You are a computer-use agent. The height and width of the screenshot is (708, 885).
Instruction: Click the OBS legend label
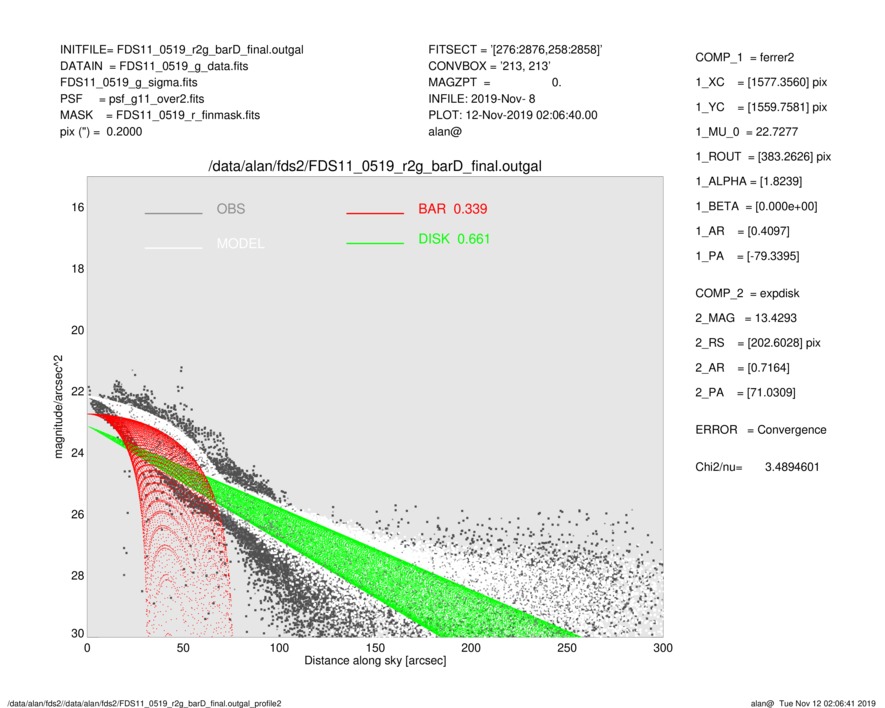(231, 209)
